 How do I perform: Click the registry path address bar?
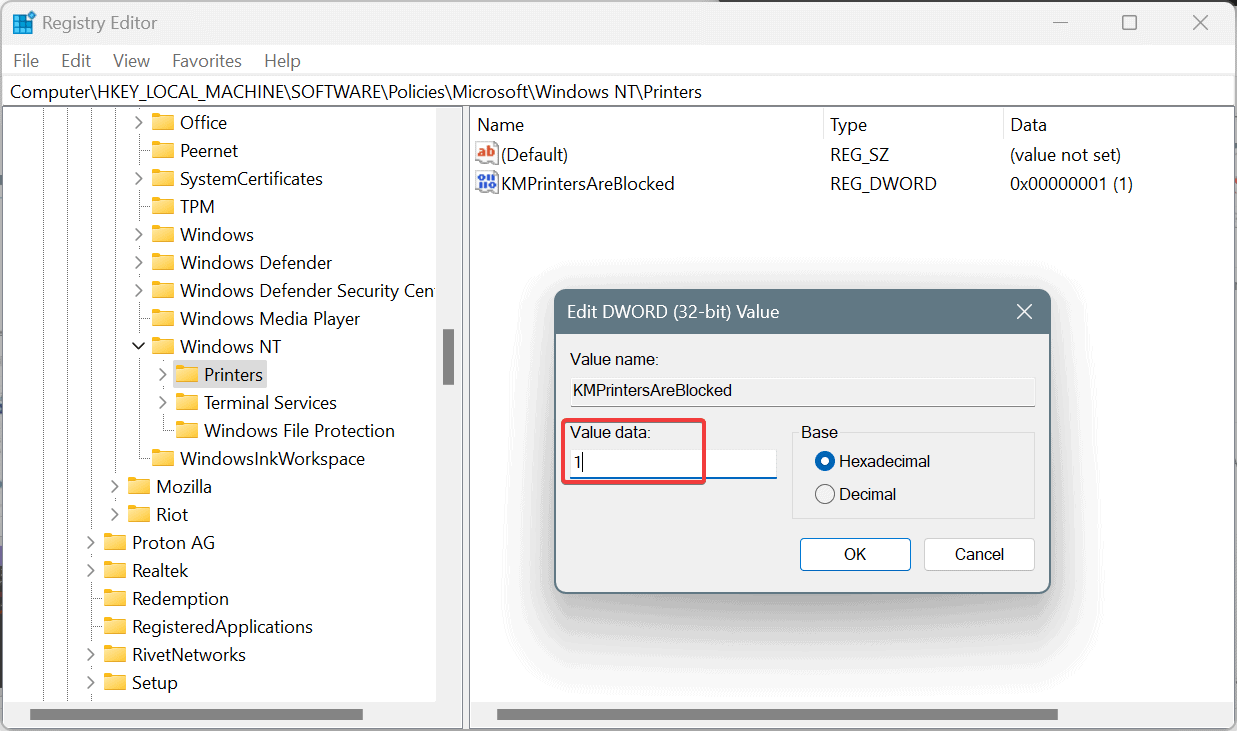[x=618, y=92]
